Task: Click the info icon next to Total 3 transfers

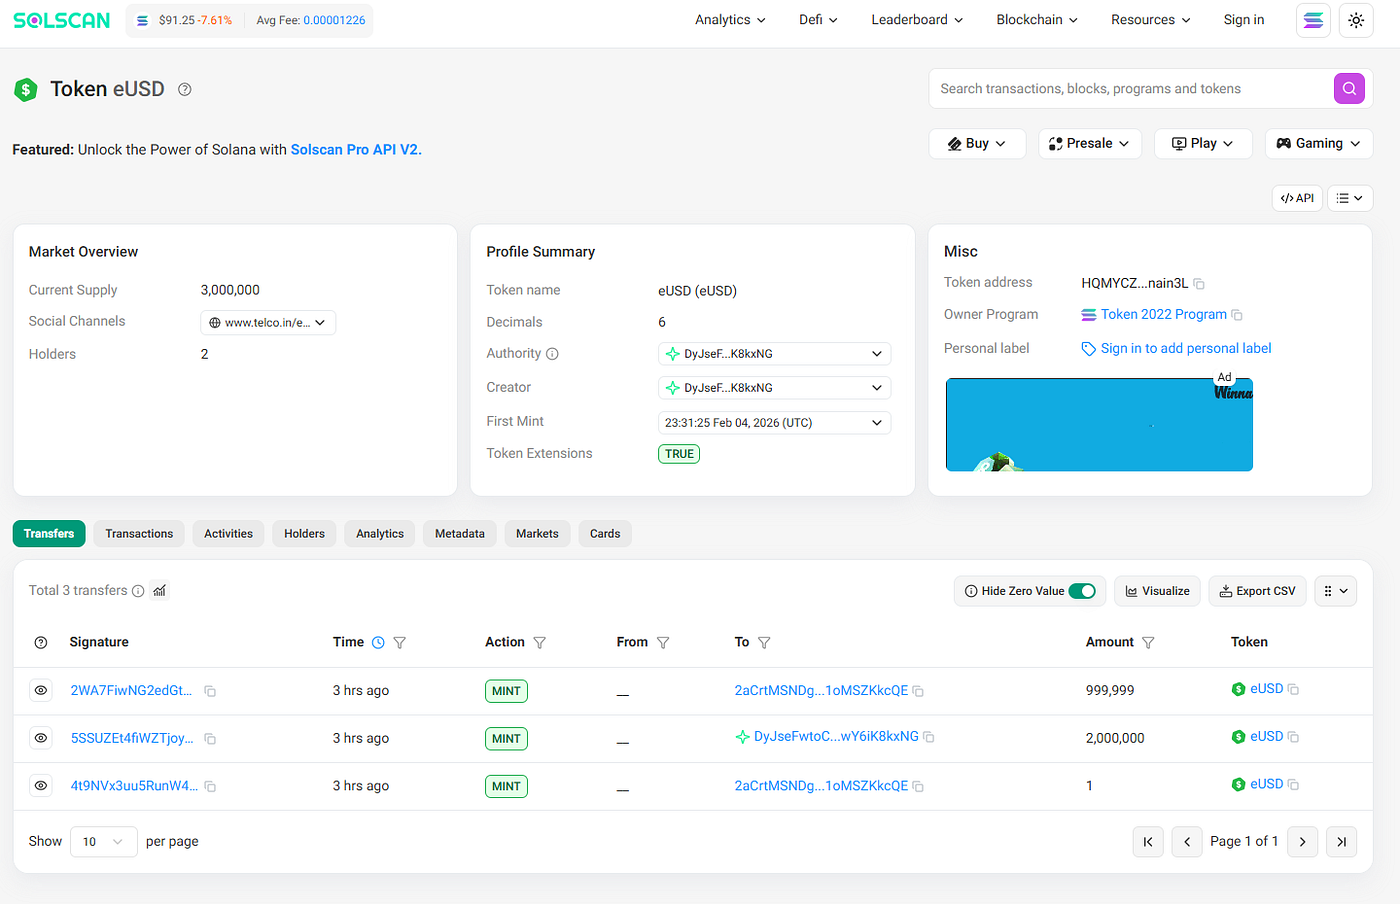Action: point(138,591)
